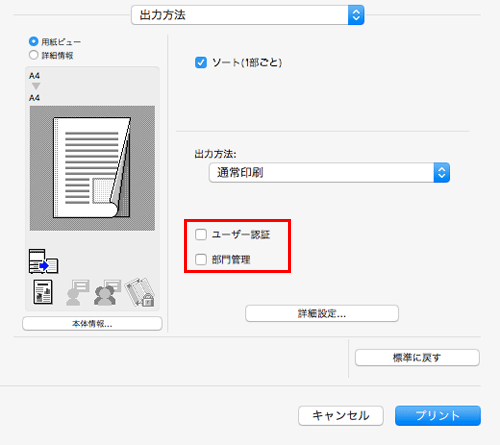Screen dimensions: 500x445
Task: Select the 詳細情報 radio button
Action: click(33, 55)
